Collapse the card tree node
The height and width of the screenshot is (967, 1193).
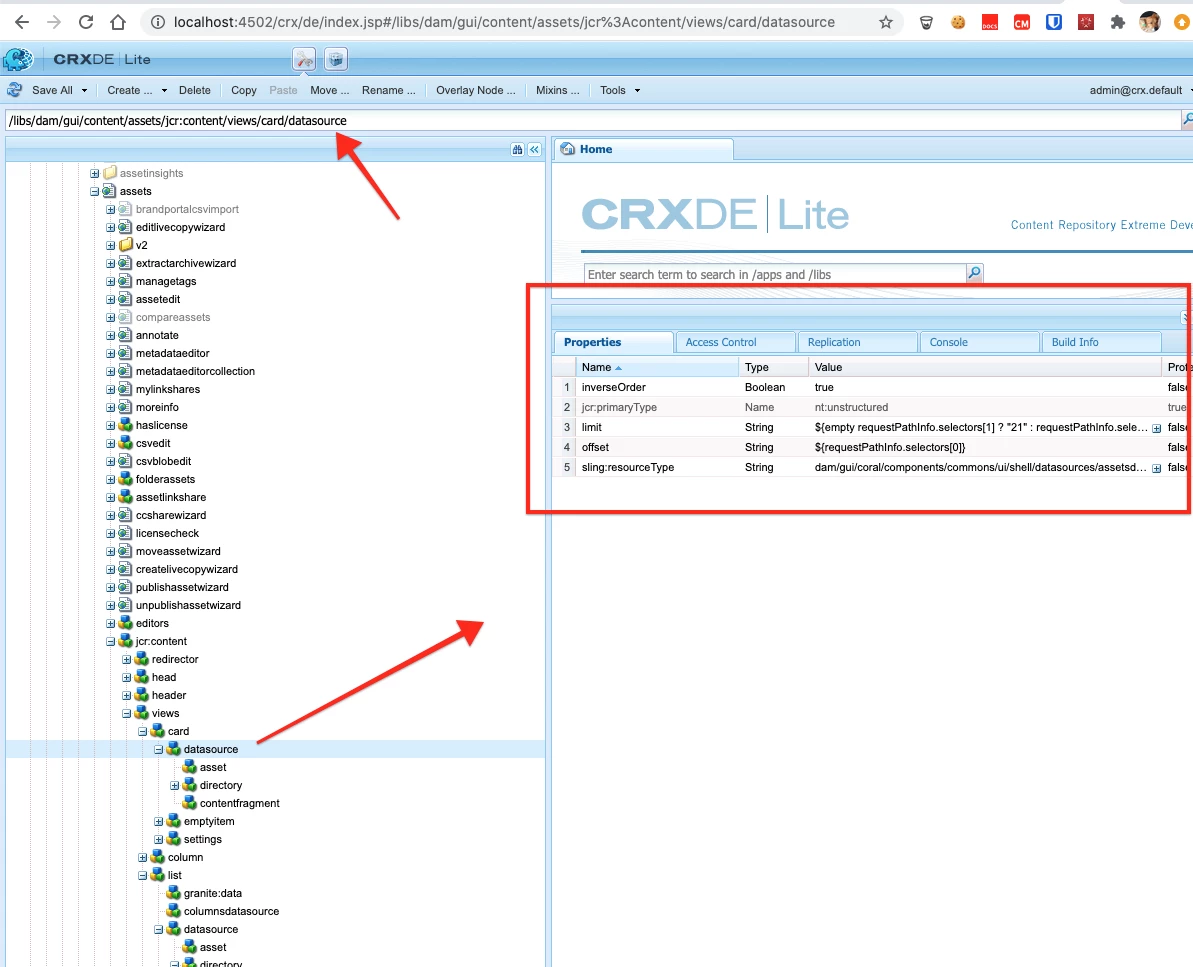pyautogui.click(x=142, y=731)
